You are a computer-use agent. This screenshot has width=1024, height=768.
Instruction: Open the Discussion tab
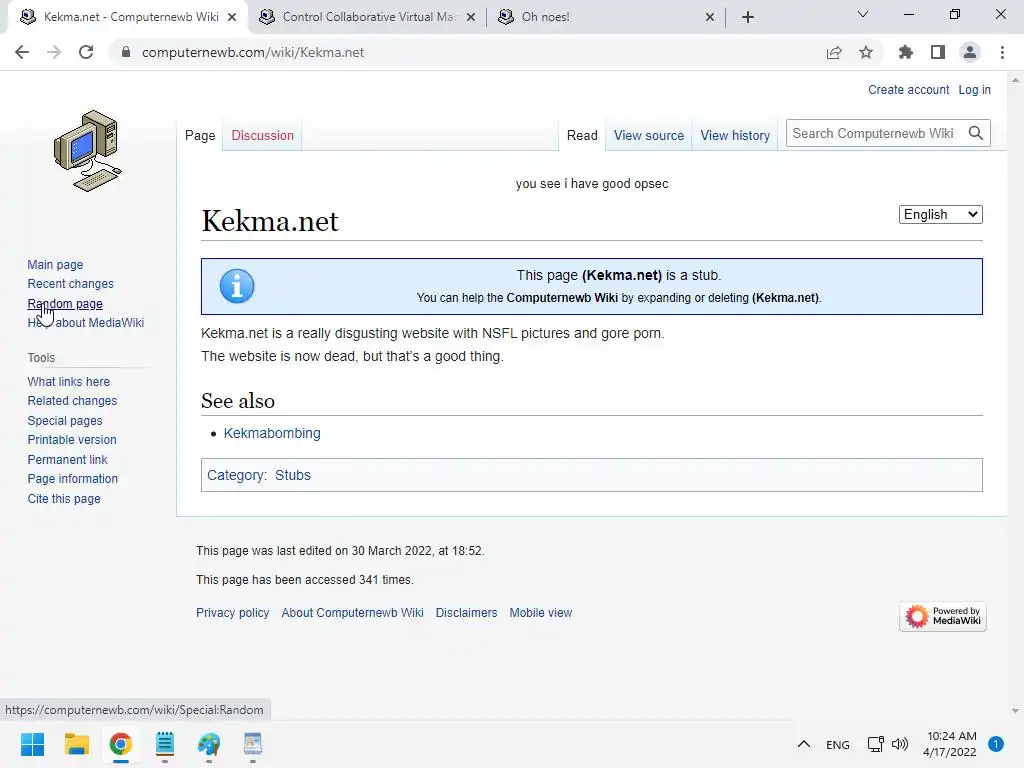coord(263,135)
